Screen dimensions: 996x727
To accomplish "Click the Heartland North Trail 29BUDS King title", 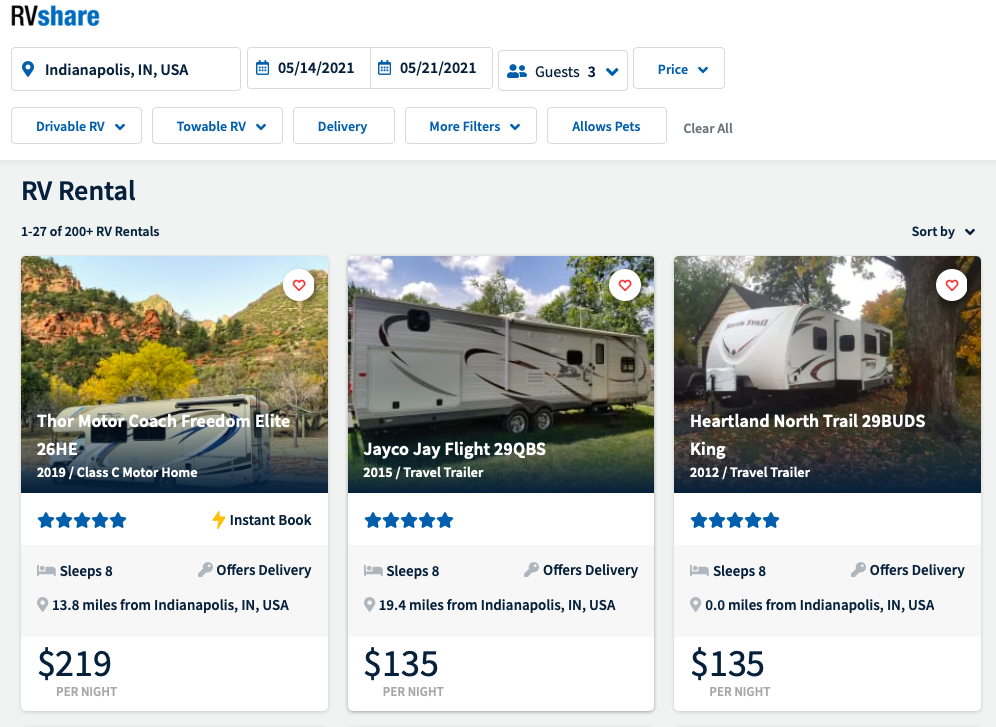I will click(x=808, y=435).
